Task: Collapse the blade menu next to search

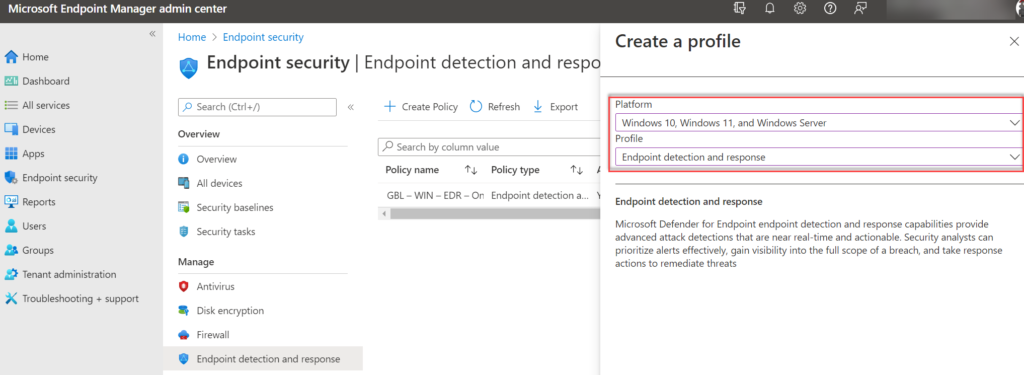Action: [351, 106]
